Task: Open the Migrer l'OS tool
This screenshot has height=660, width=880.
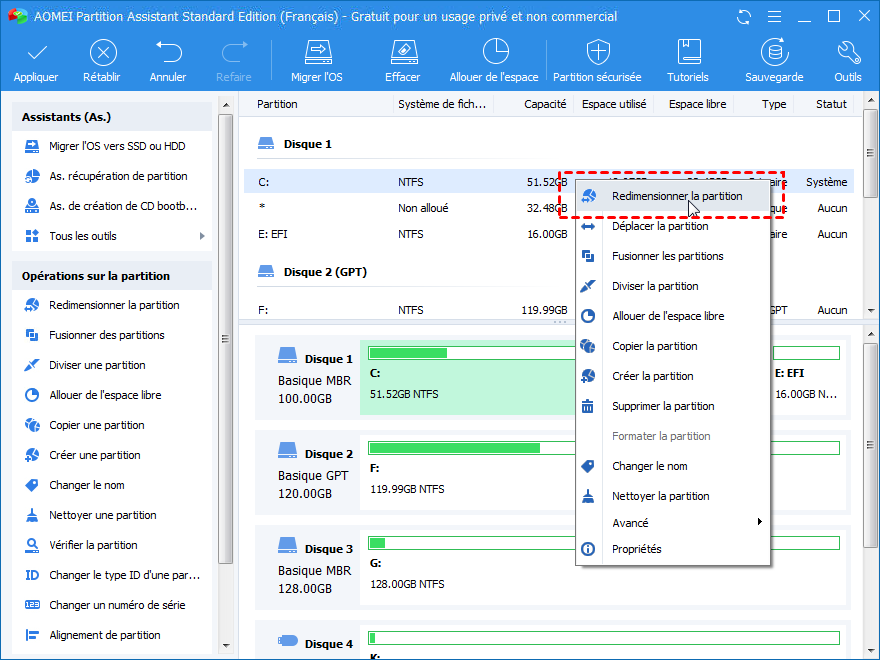Action: point(317,53)
